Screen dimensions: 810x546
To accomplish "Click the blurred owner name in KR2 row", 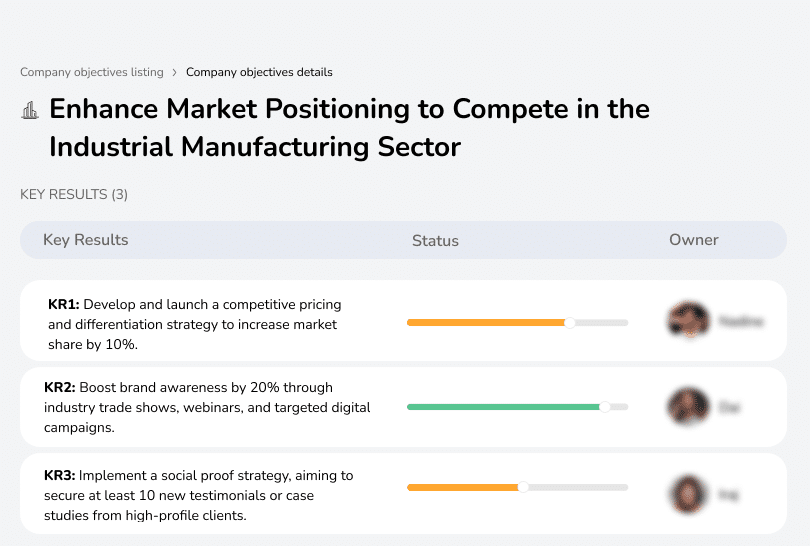I will click(729, 407).
